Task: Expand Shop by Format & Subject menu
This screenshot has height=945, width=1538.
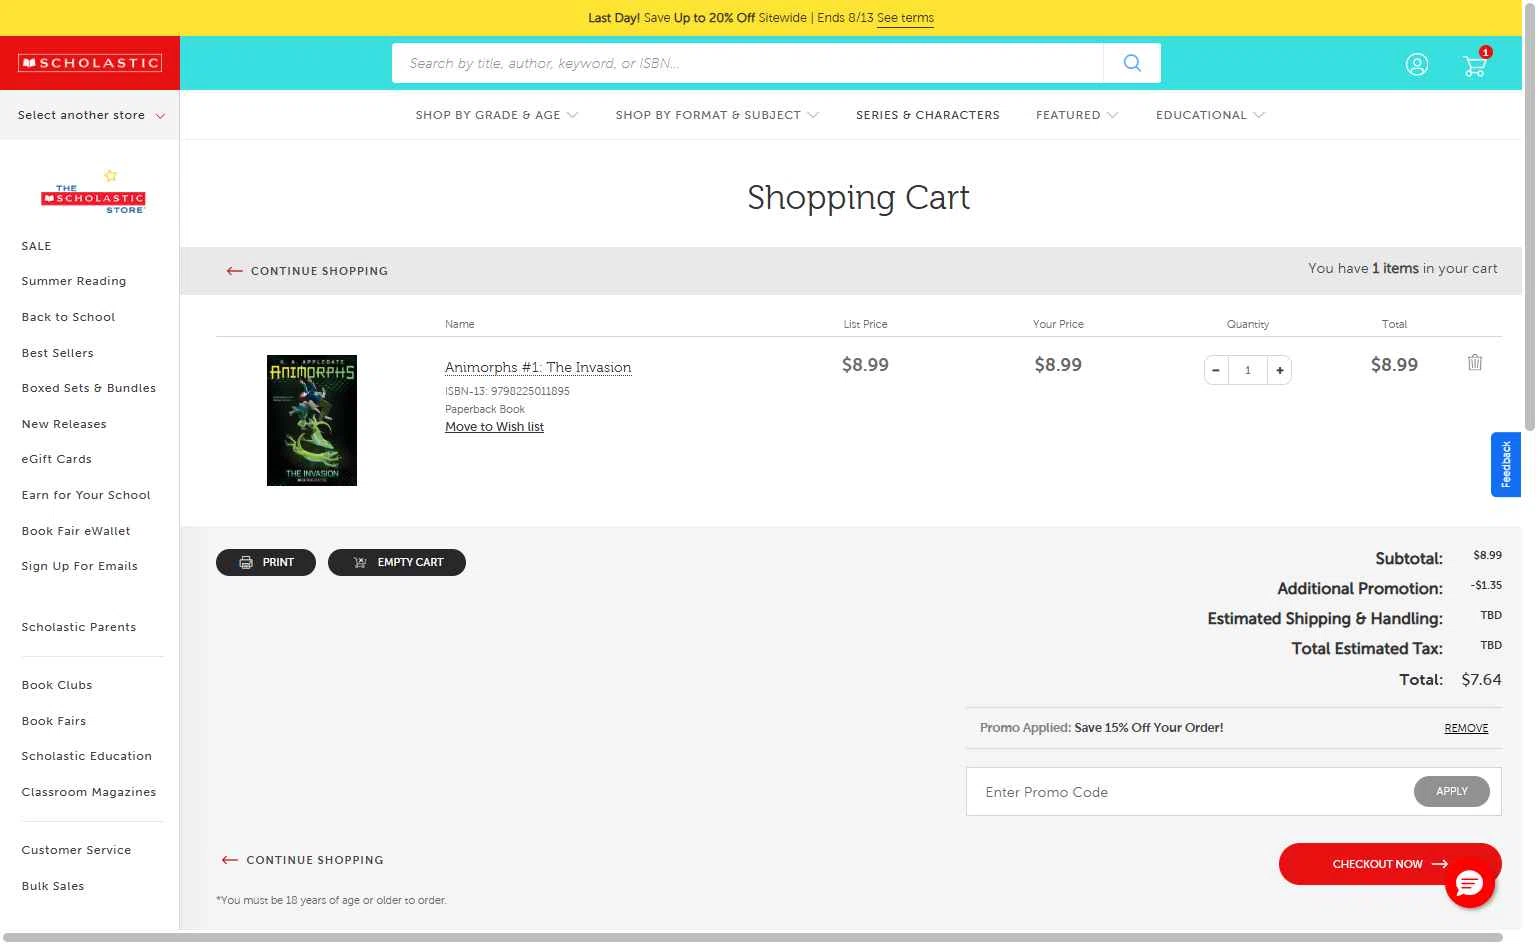Action: [x=717, y=116]
